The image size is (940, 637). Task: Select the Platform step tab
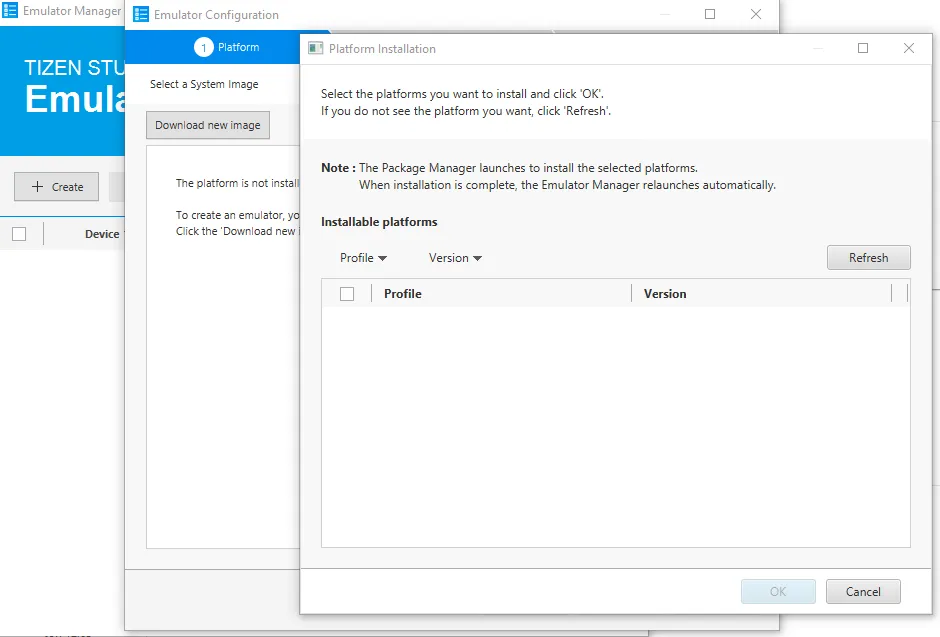(227, 47)
